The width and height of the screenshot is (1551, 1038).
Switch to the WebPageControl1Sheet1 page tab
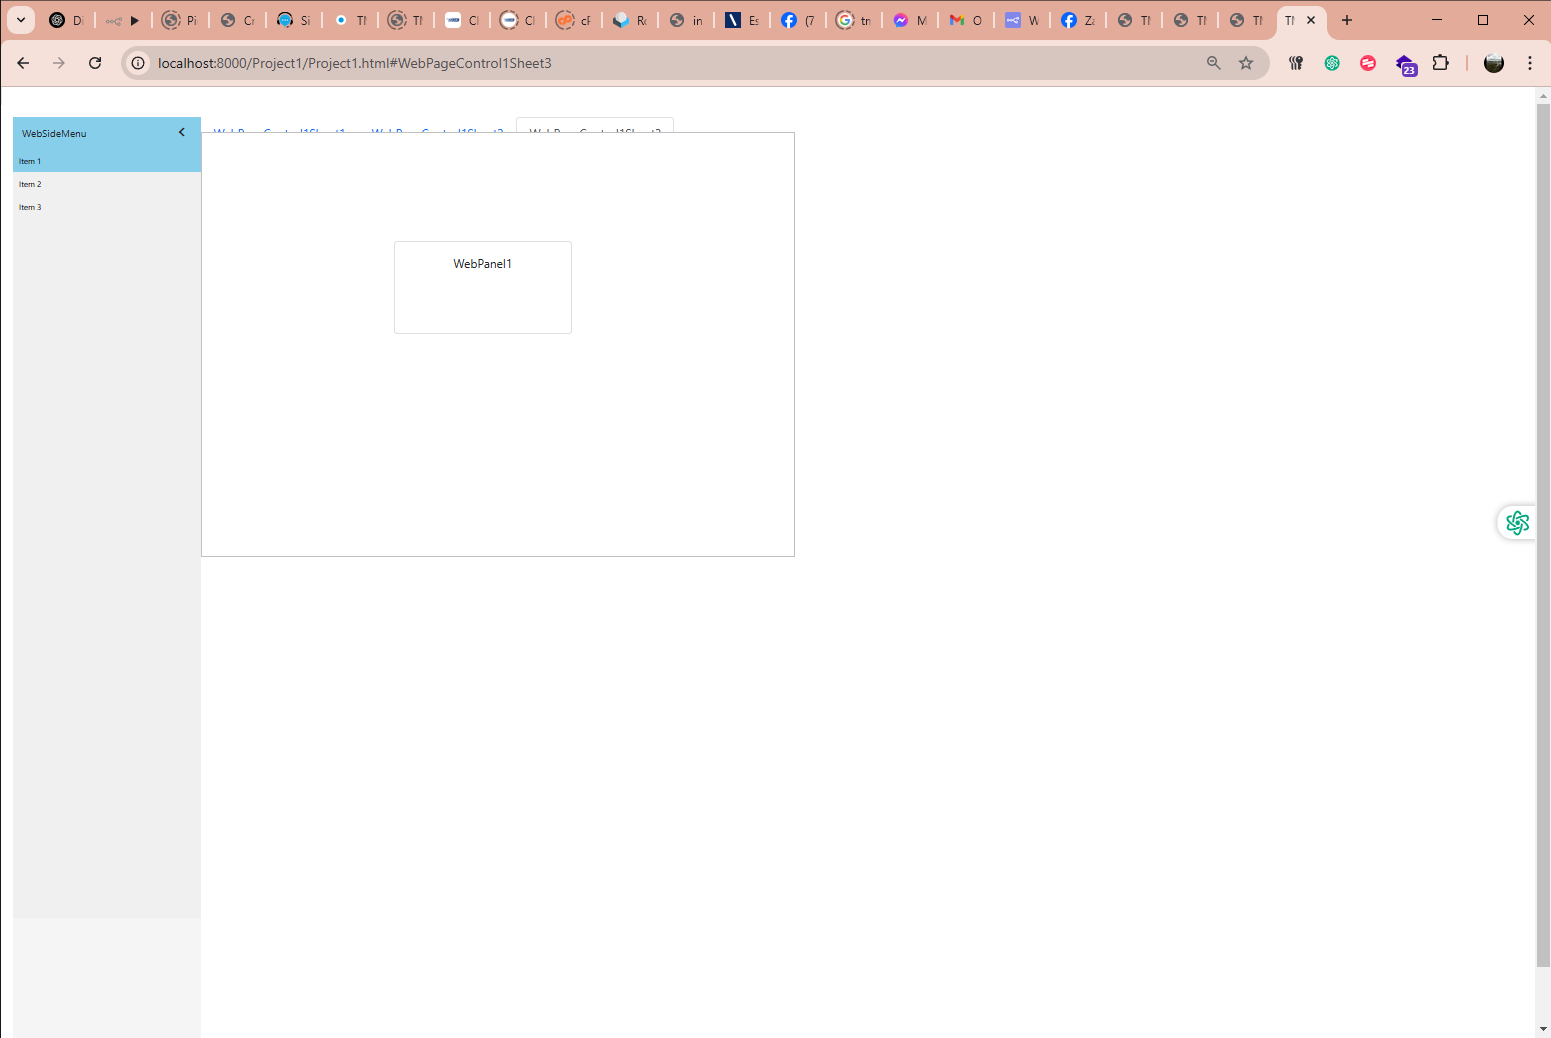click(x=279, y=127)
